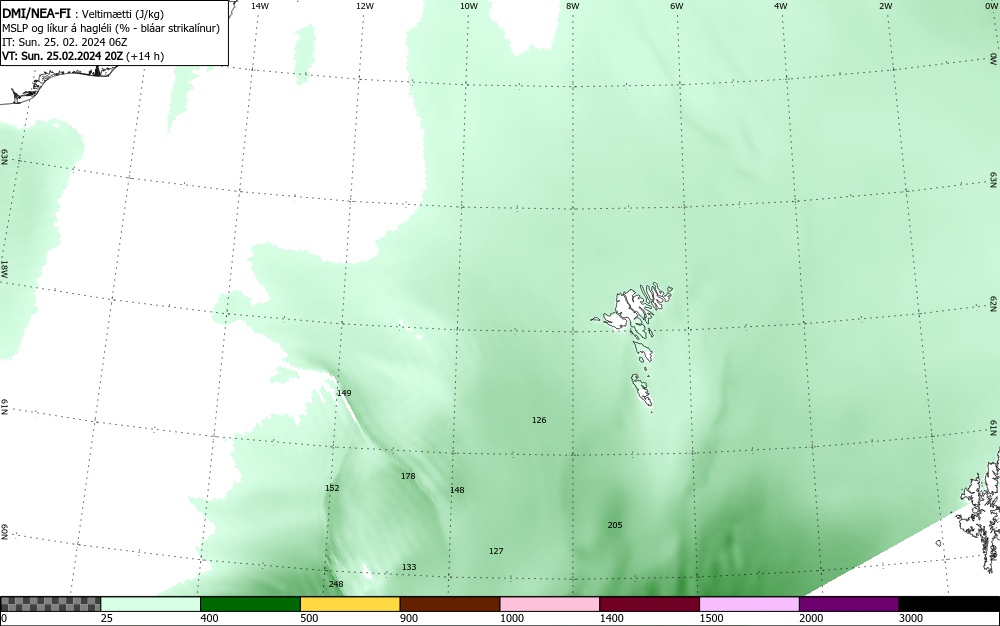Viewport: 1000px width, 626px height.
Task: Click the map value 149
Action: click(344, 393)
